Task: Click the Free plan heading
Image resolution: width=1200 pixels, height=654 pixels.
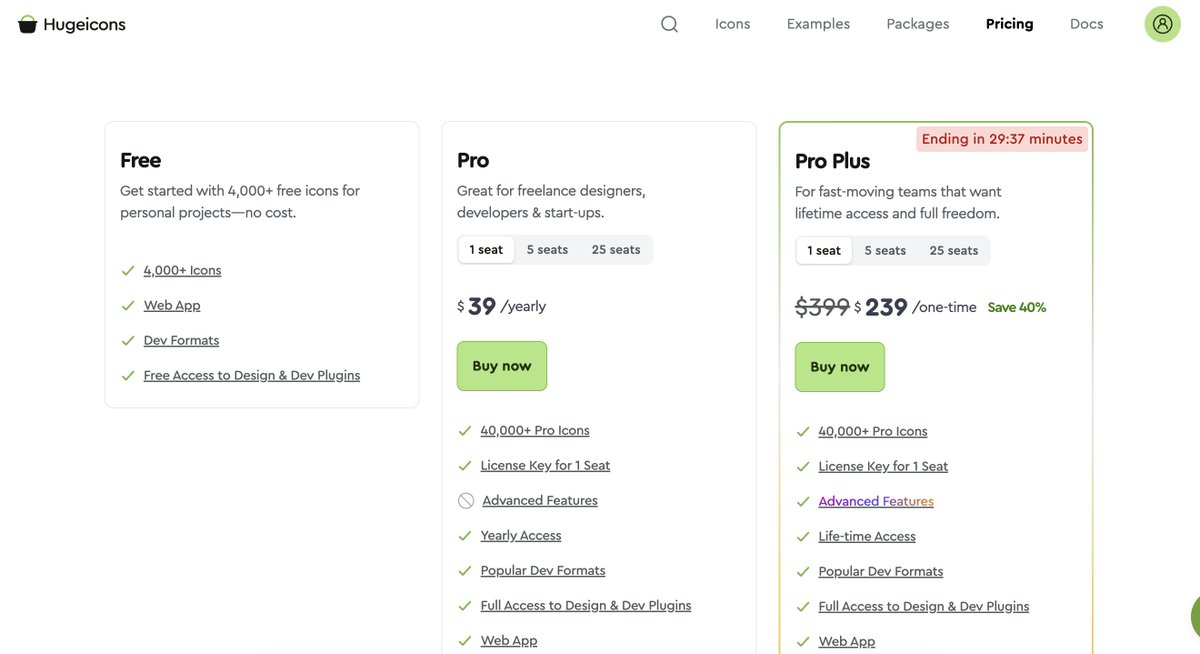Action: pos(141,160)
